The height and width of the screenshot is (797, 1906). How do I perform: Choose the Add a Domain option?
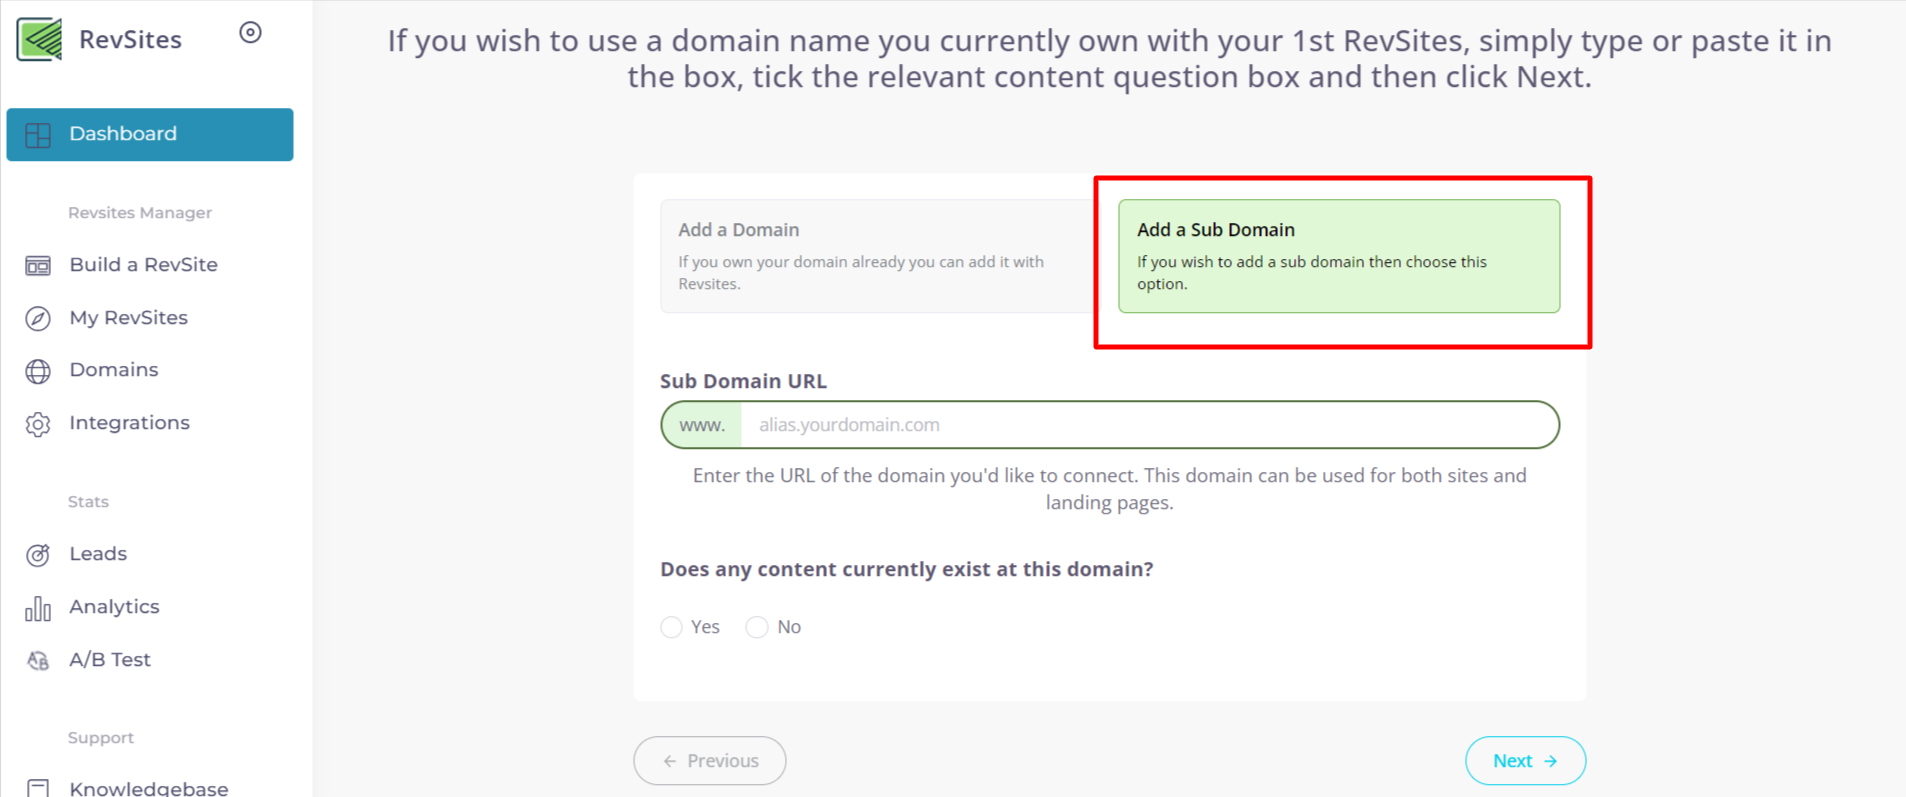click(x=877, y=256)
